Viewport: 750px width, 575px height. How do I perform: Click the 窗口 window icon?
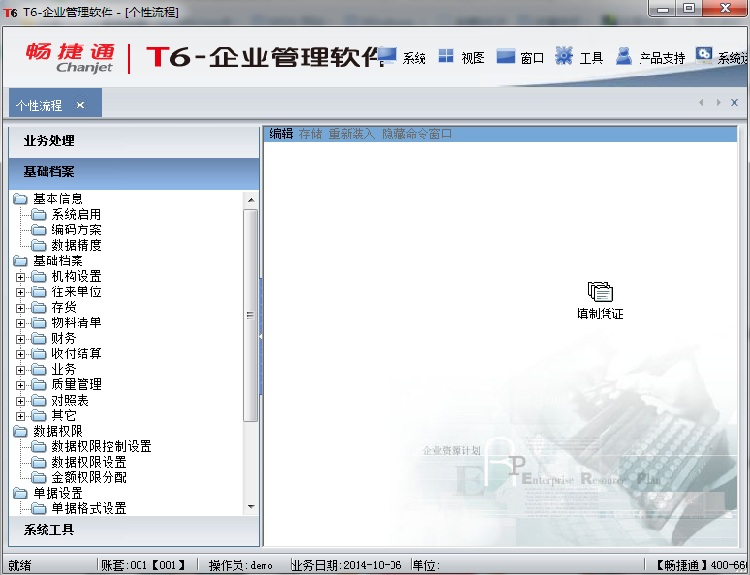506,56
